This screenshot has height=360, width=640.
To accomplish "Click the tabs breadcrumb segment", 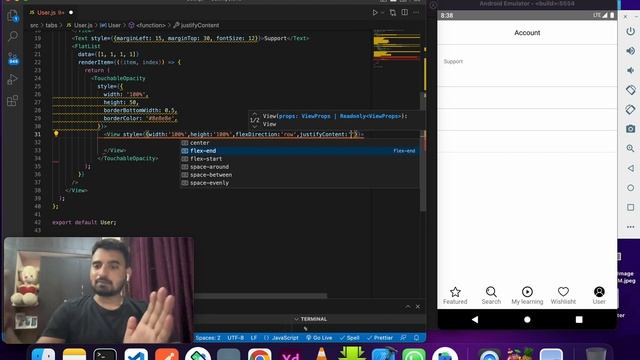I will click(x=51, y=25).
